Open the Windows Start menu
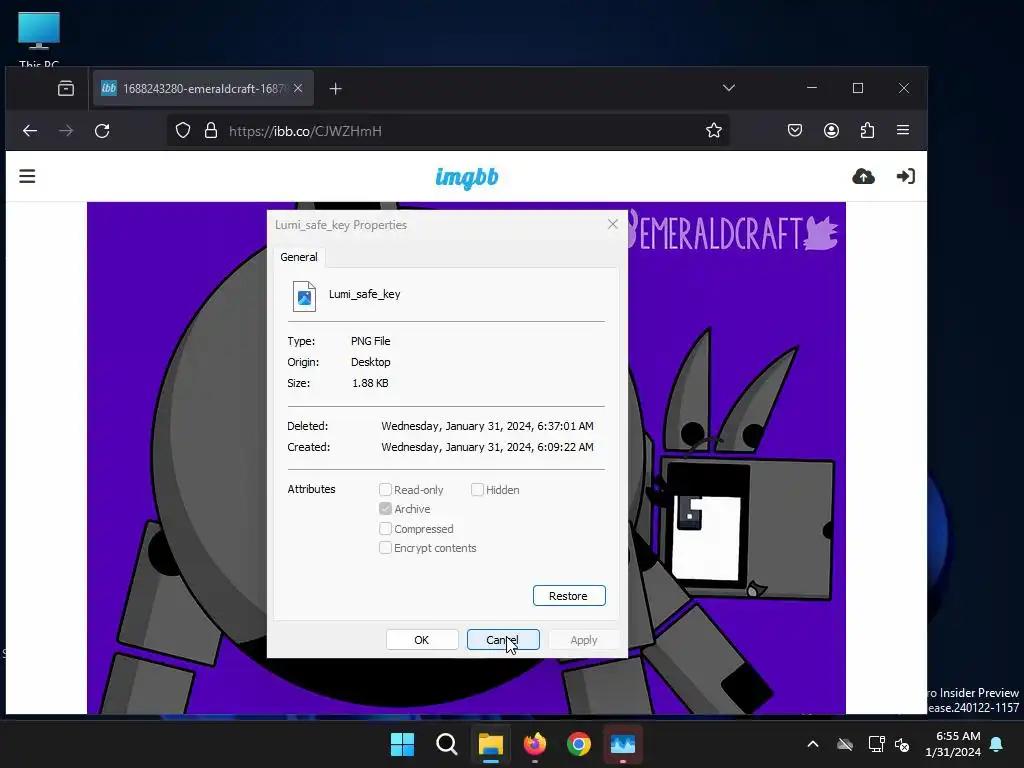Viewport: 1024px width, 768px height. coord(402,744)
